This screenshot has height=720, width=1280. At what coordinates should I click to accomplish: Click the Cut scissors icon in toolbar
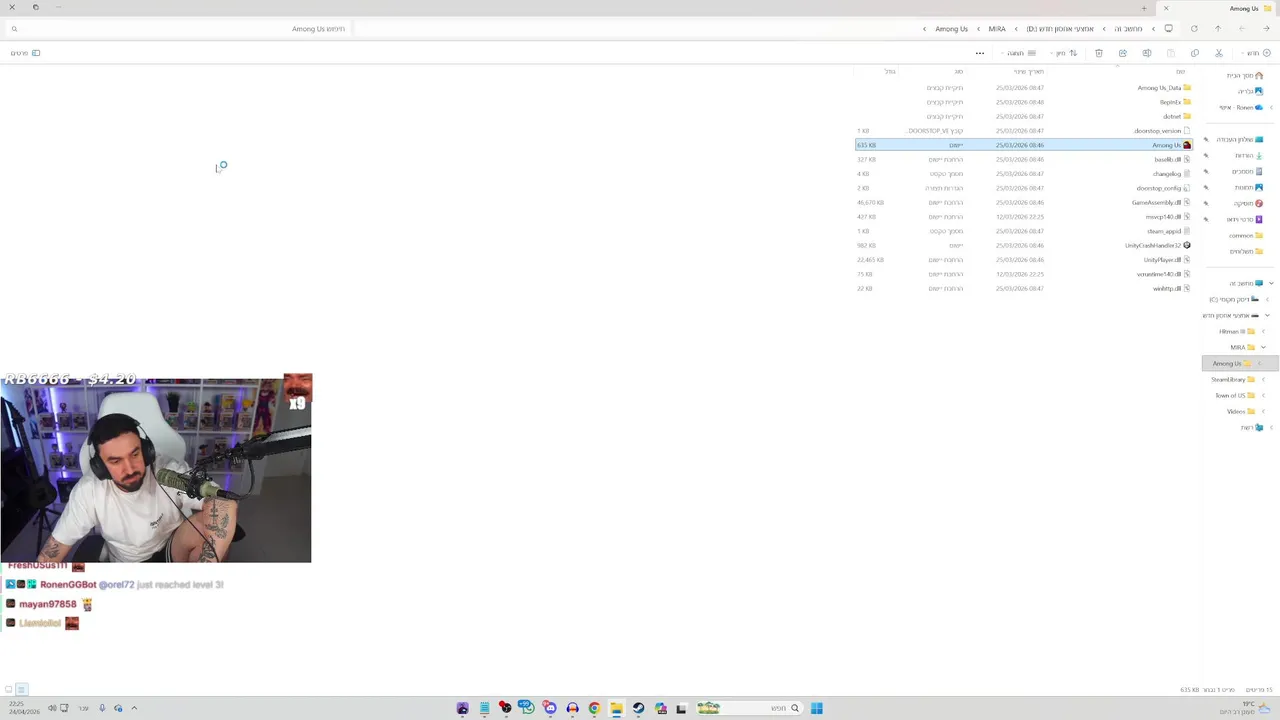click(1219, 53)
